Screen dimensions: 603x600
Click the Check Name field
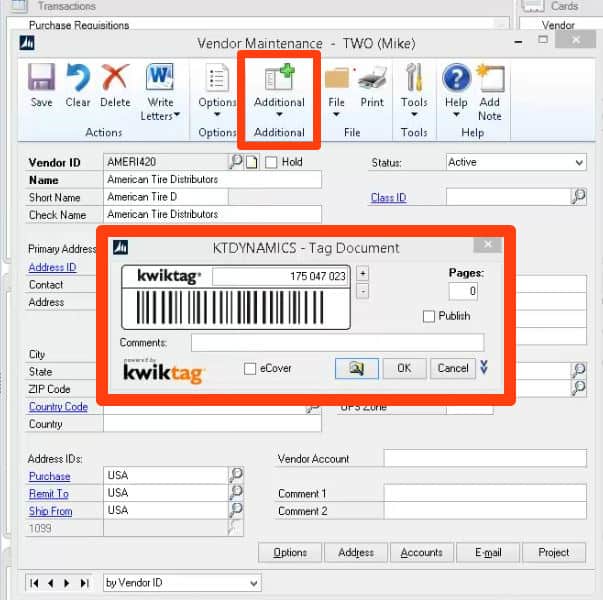click(212, 214)
